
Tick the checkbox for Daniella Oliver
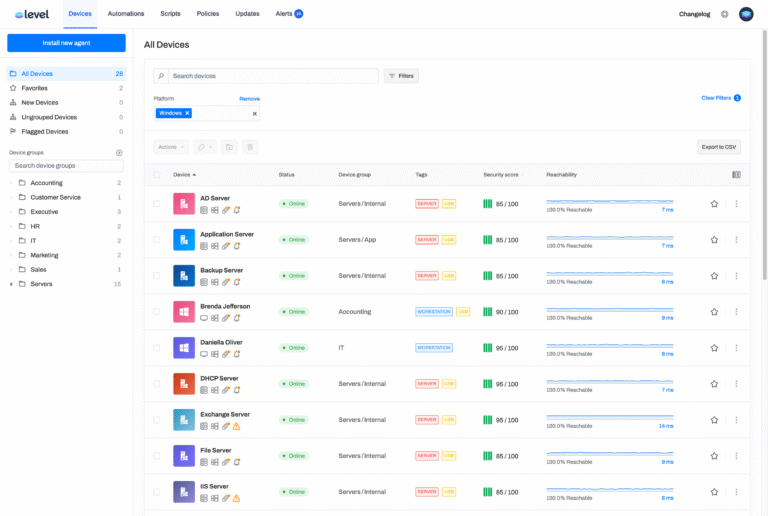point(156,348)
